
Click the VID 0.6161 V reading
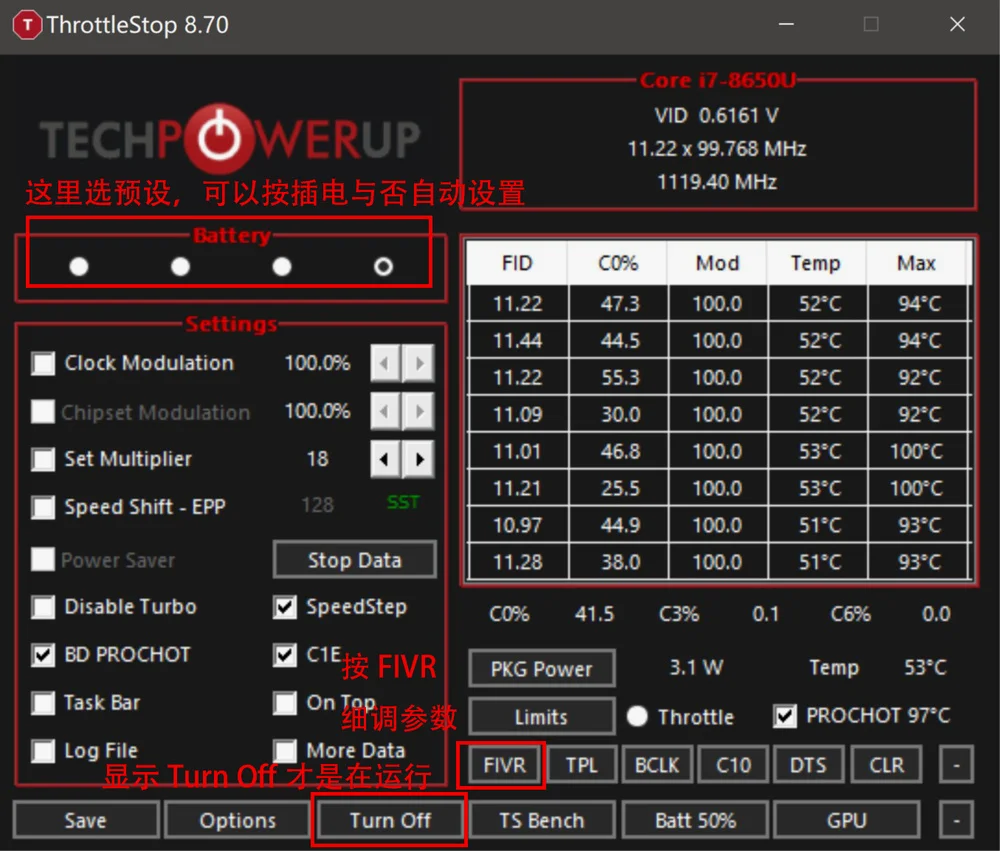point(717,115)
